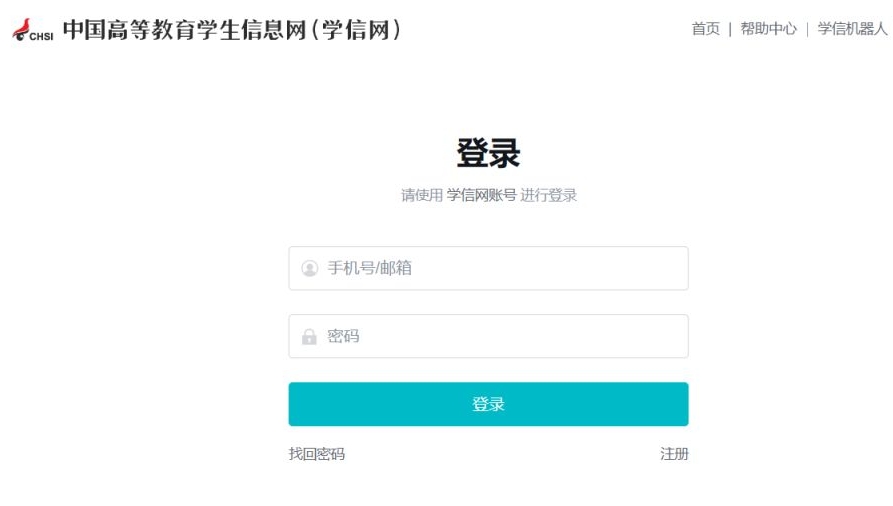Click the user avatar icon in account field
This screenshot has height=506, width=893.
309,269
